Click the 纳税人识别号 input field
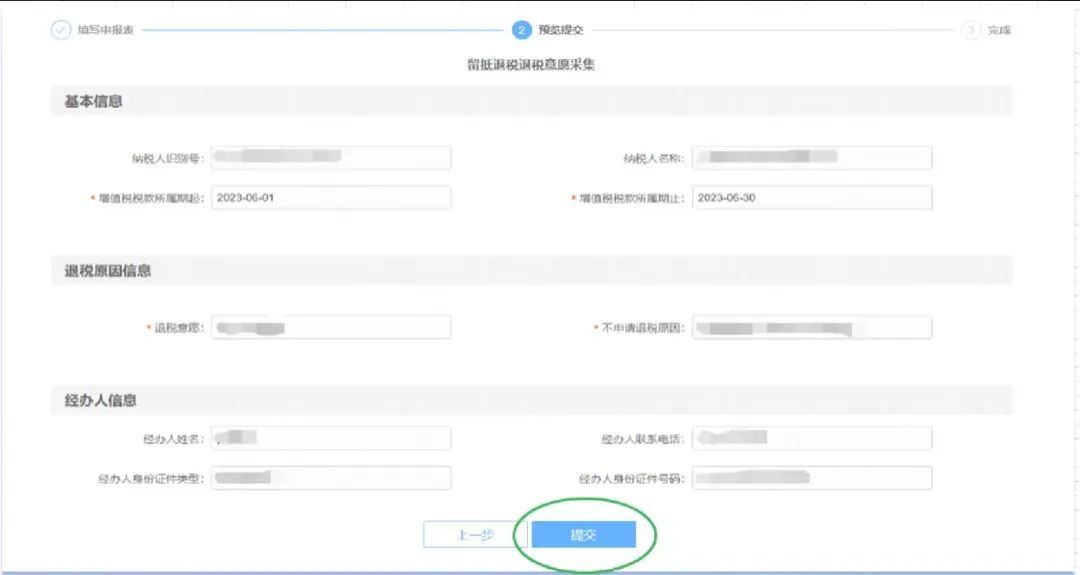Screen dimensions: 1080x575 click(331, 158)
